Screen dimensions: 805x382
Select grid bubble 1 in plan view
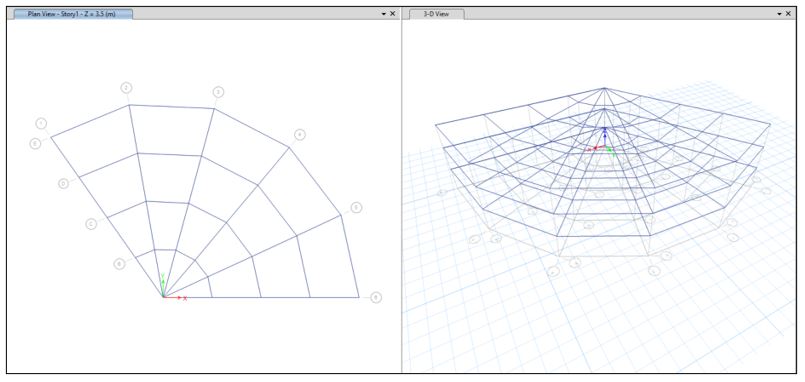point(41,123)
